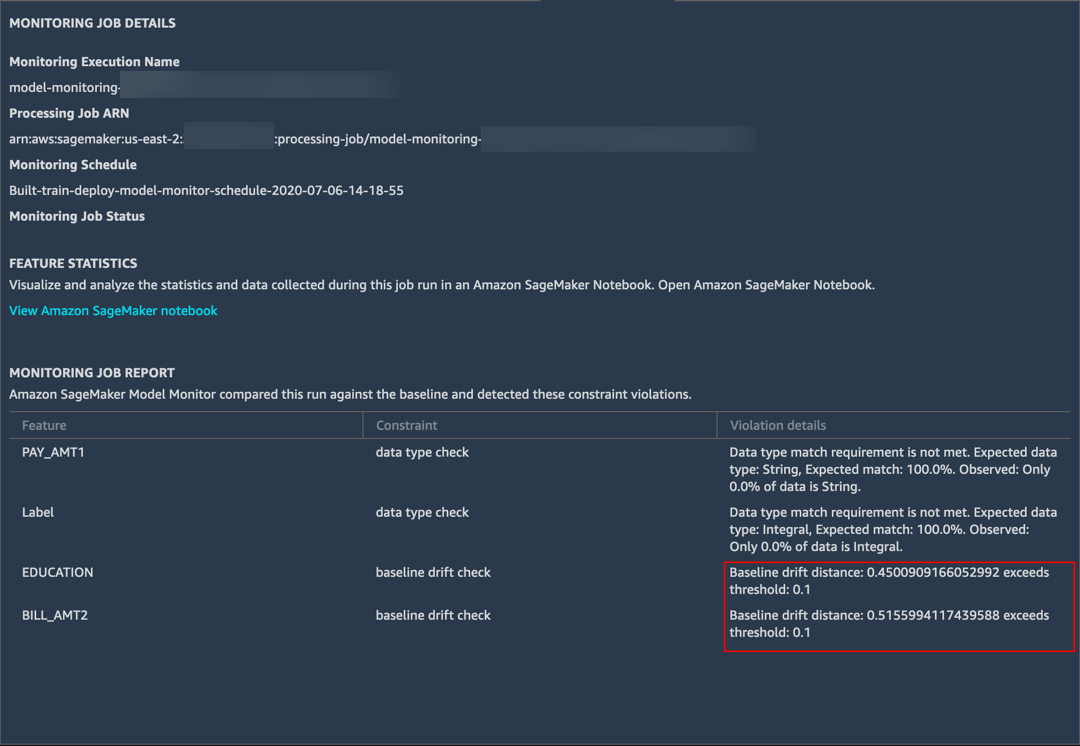This screenshot has width=1080, height=746.
Task: Click the Label row's data type check cell
Action: [422, 513]
